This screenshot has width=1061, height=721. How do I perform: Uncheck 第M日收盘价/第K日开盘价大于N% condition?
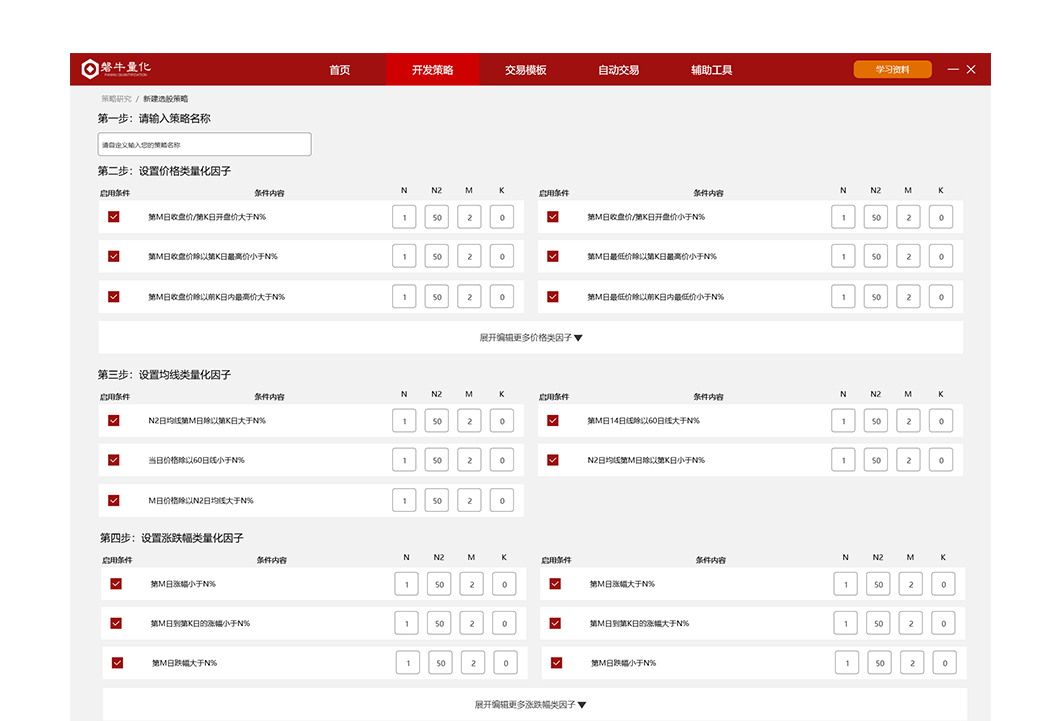click(114, 217)
